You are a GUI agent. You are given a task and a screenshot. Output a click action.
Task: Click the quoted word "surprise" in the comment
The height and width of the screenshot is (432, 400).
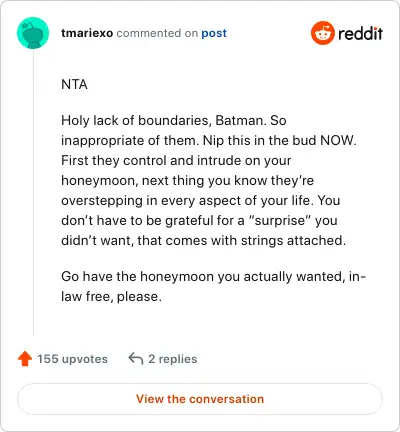(x=280, y=220)
